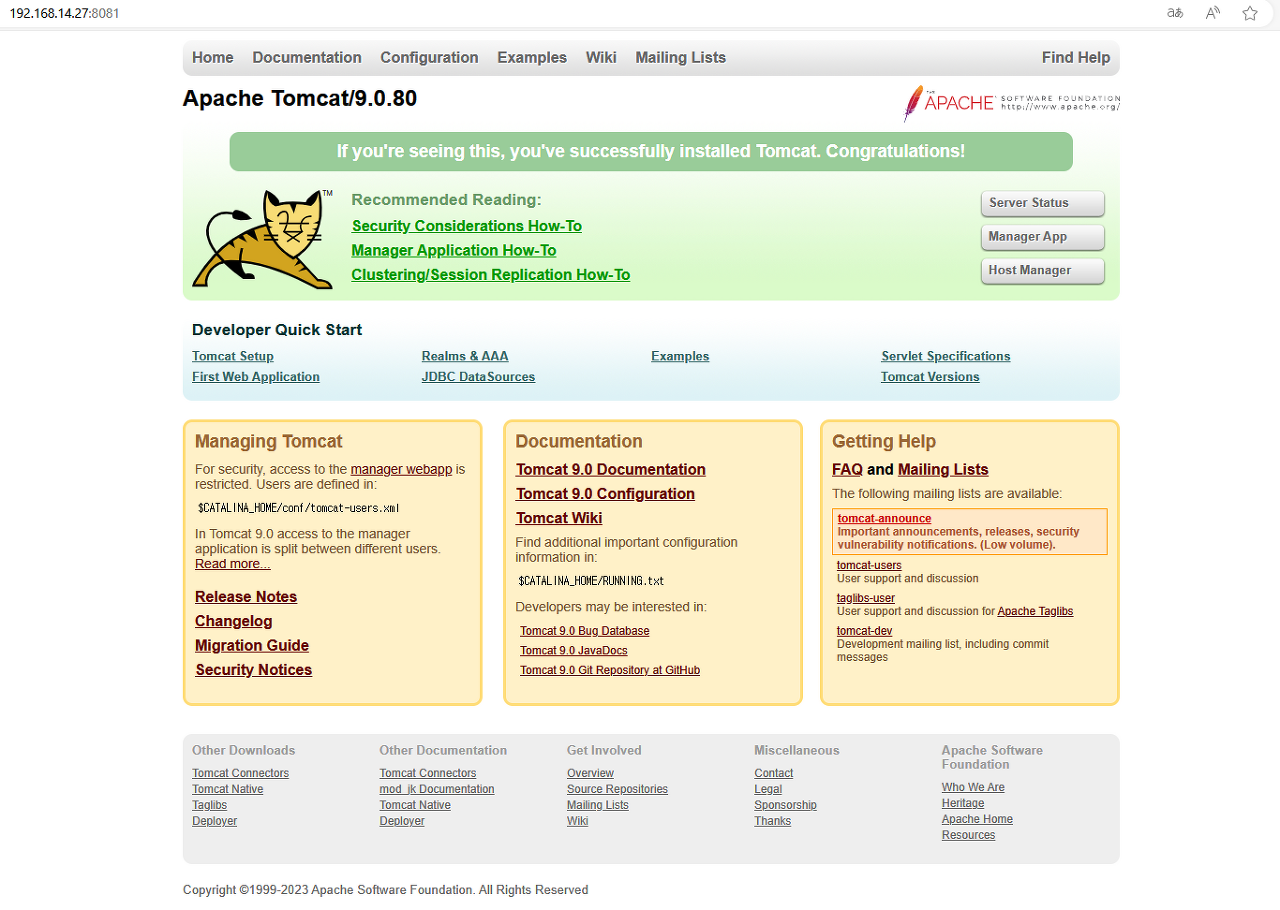Open Tomcat 9.0 Bug Database link

tap(585, 631)
